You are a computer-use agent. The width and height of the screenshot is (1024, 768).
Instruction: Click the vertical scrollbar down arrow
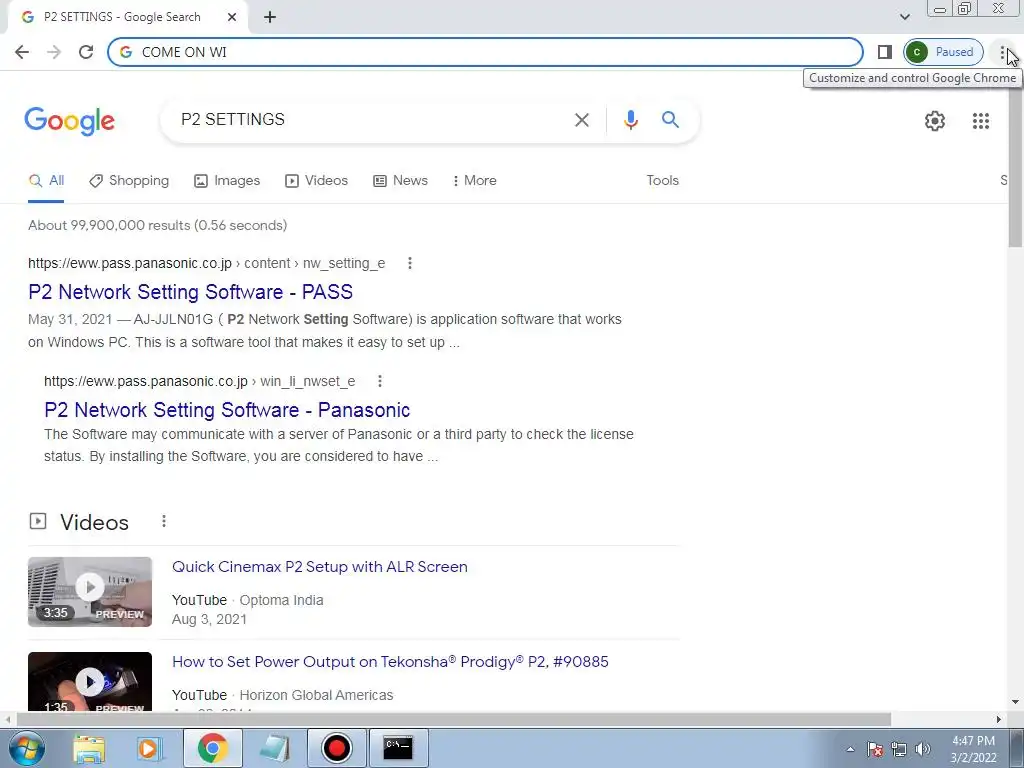coord(1016,702)
